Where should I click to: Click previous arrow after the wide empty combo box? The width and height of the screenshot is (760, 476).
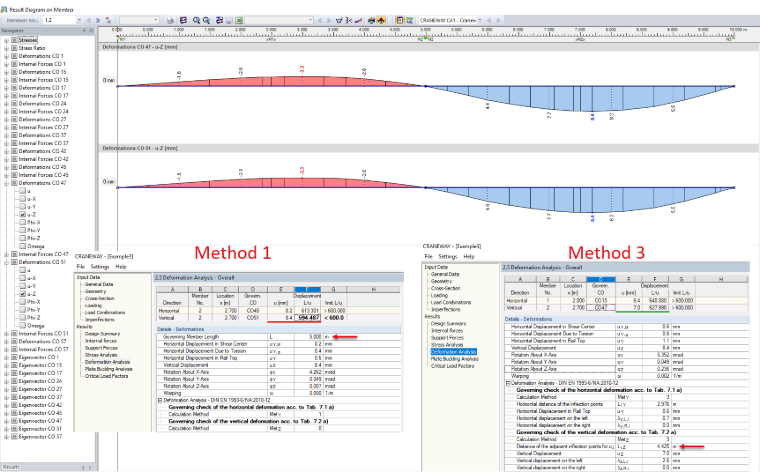pos(320,20)
